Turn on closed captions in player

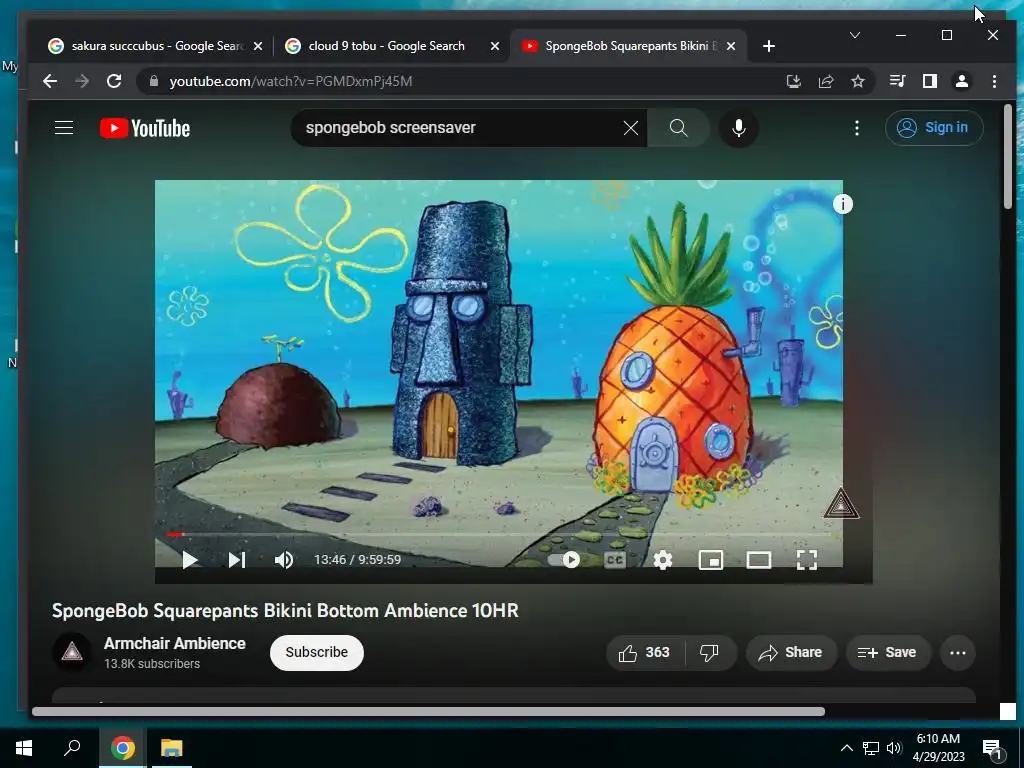pos(615,560)
